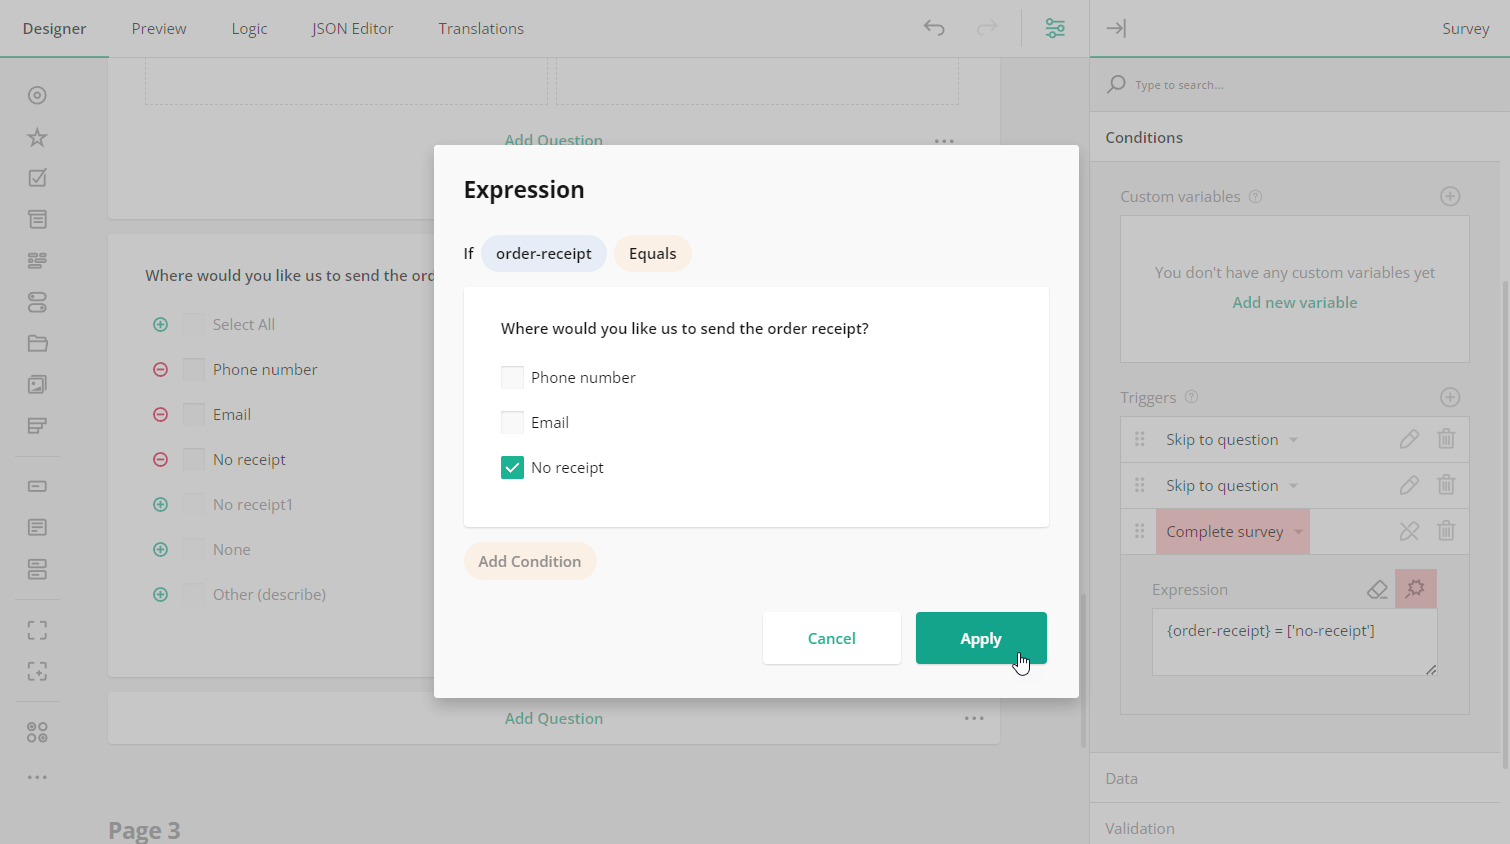This screenshot has height=844, width=1510.
Task: Uncheck the No receipt option
Action: [x=512, y=467]
